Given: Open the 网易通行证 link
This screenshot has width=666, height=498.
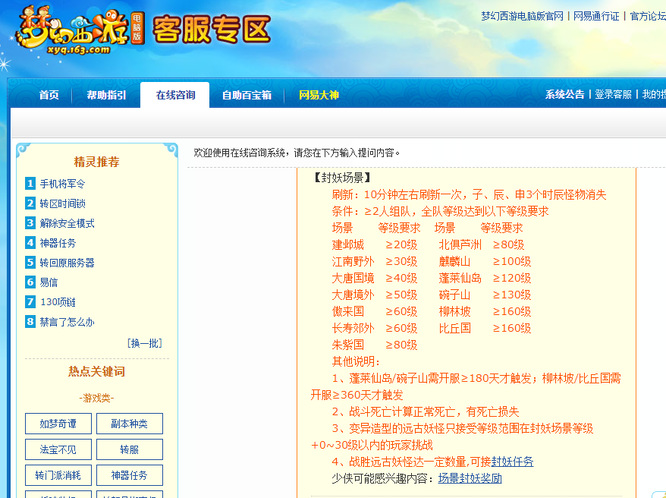Looking at the screenshot, I should point(596,17).
